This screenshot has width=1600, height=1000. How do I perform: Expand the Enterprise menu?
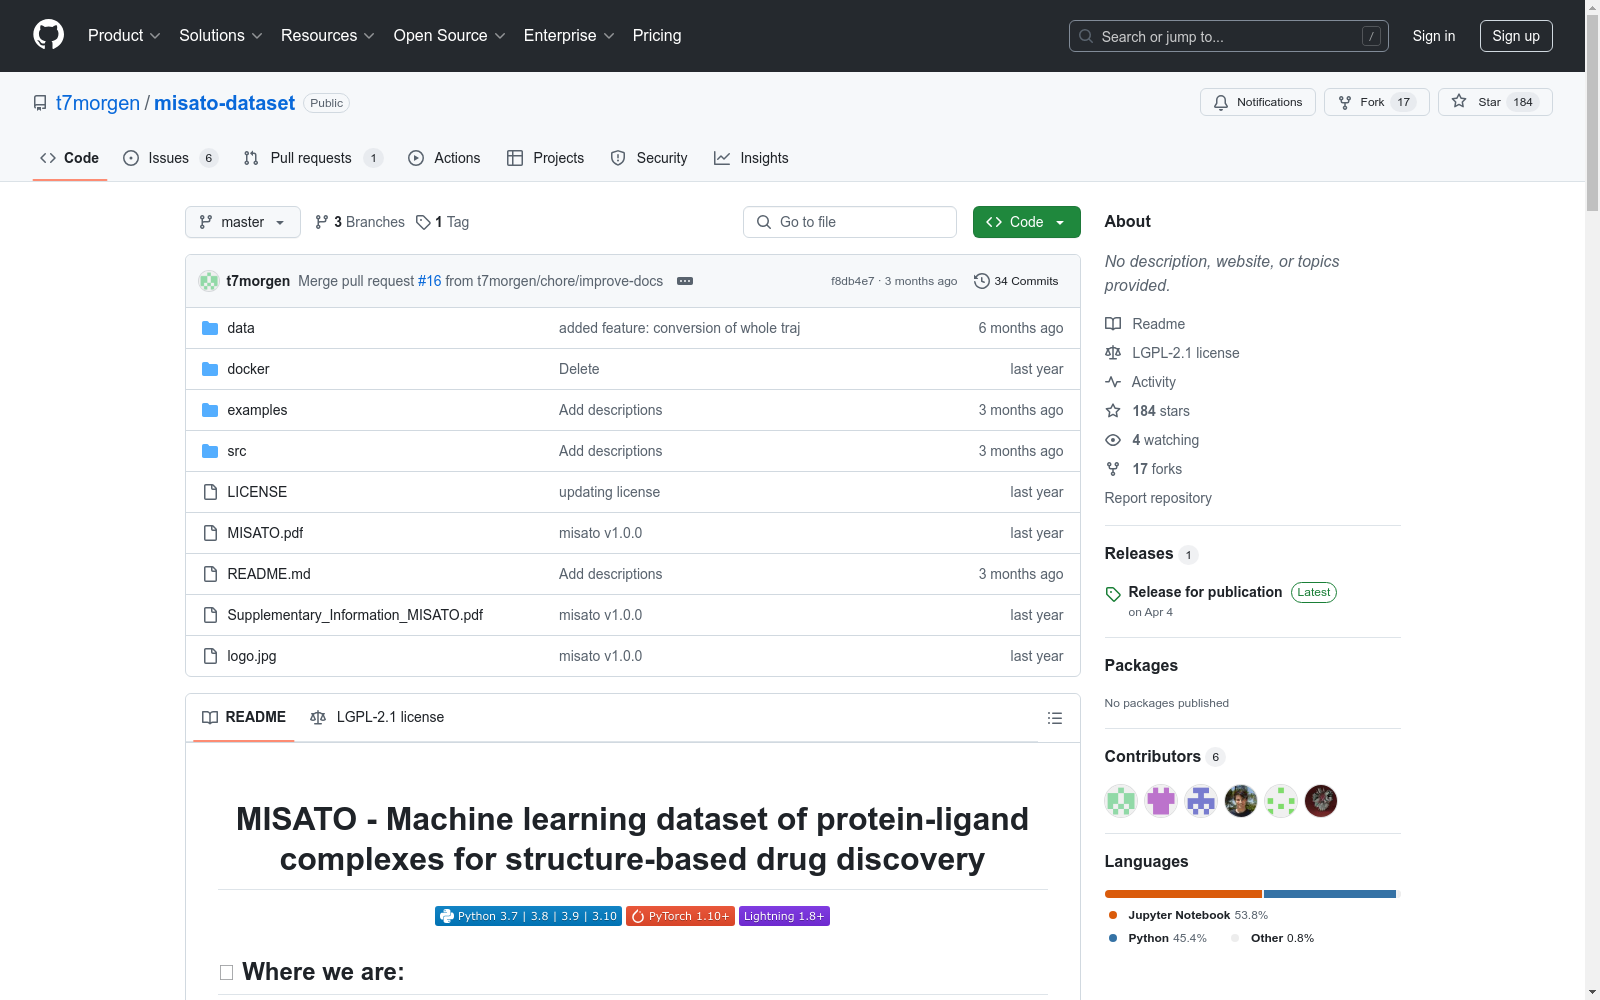tap(569, 35)
